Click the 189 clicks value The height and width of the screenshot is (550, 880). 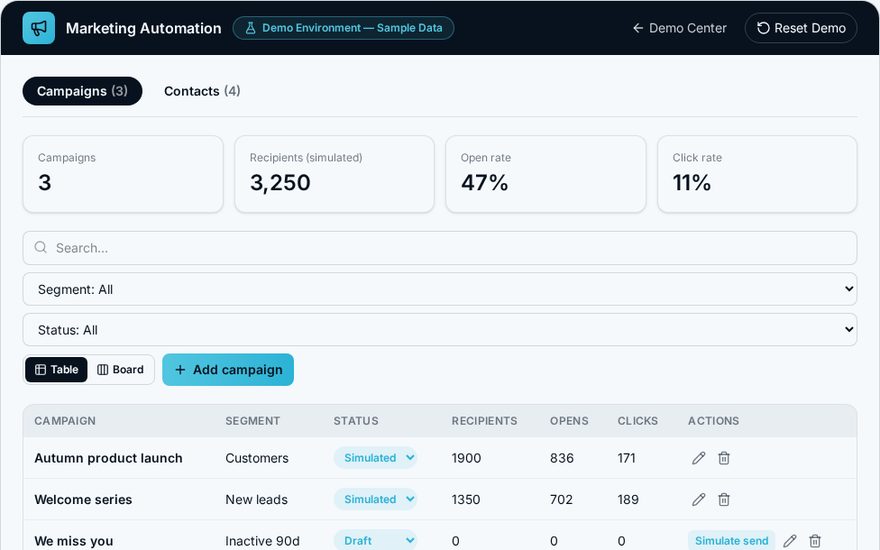(x=628, y=499)
